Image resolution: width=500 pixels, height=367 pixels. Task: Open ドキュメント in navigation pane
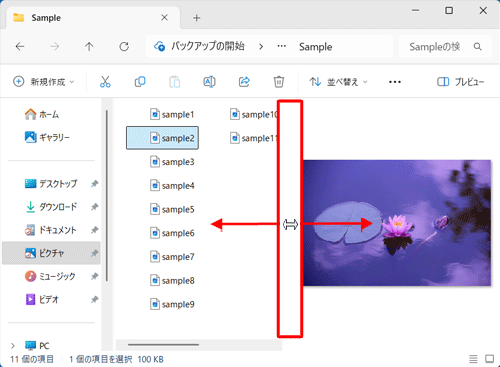tap(51, 230)
